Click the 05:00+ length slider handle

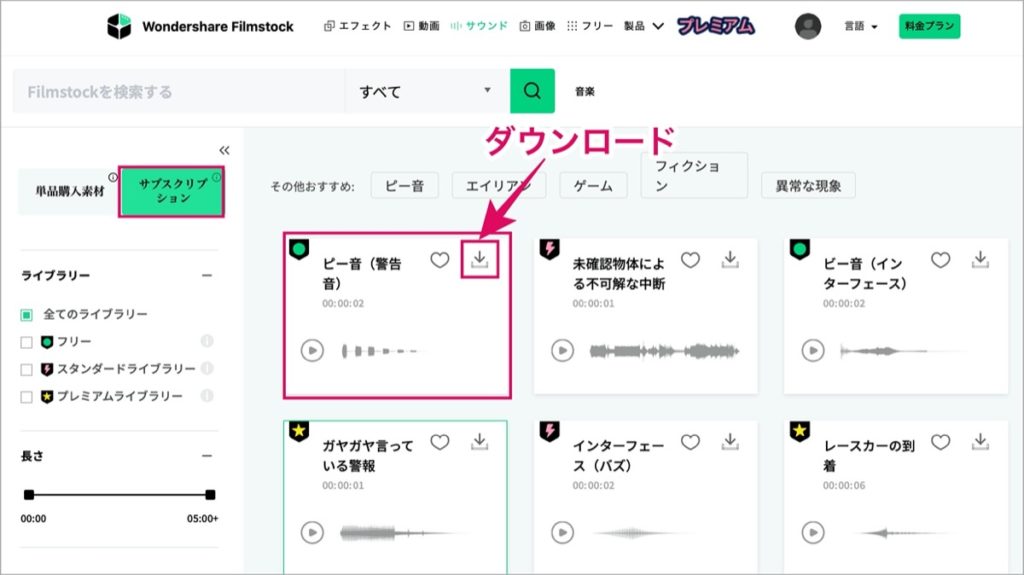click(x=210, y=495)
